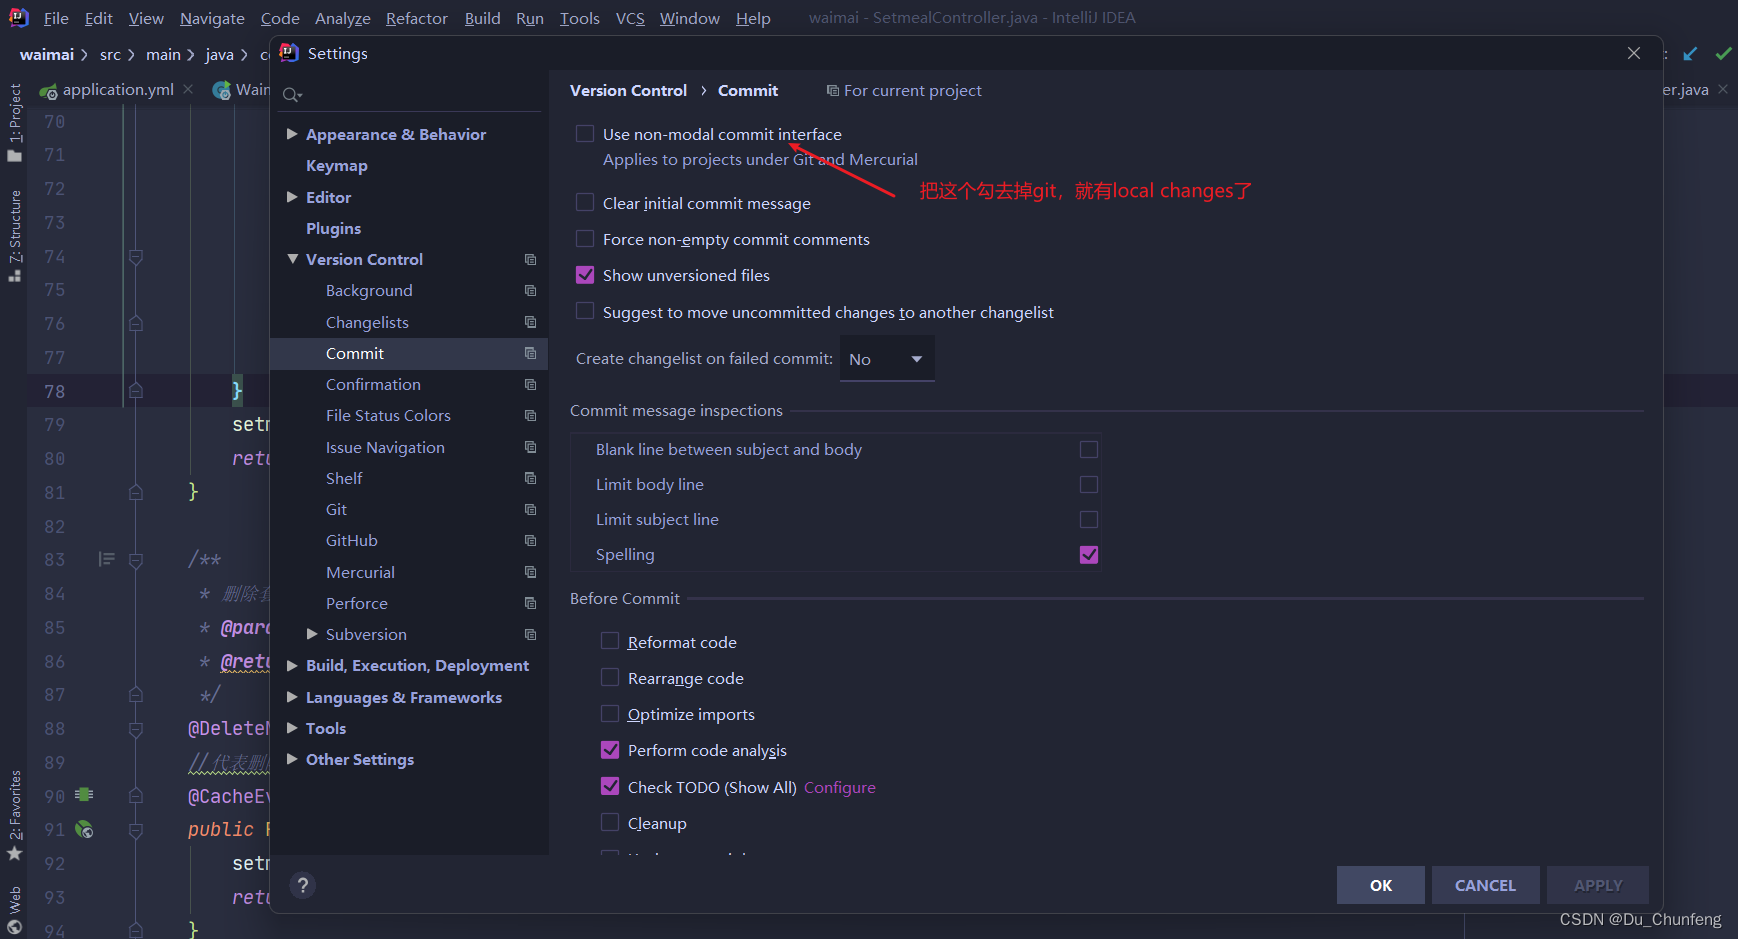The width and height of the screenshot is (1738, 939).
Task: Click the Settings search magnifier icon
Action: pos(291,95)
